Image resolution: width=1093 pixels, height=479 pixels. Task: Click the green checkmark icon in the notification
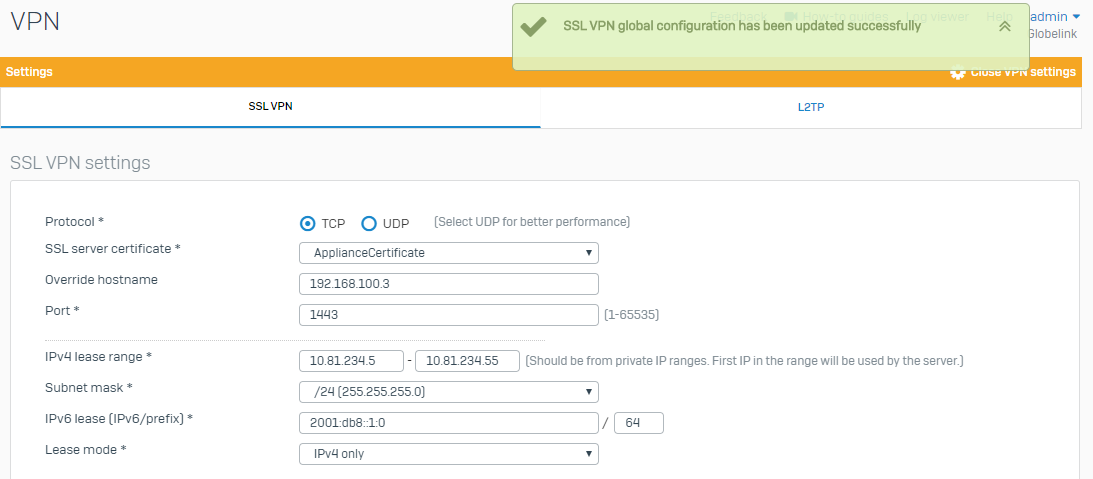tap(533, 26)
